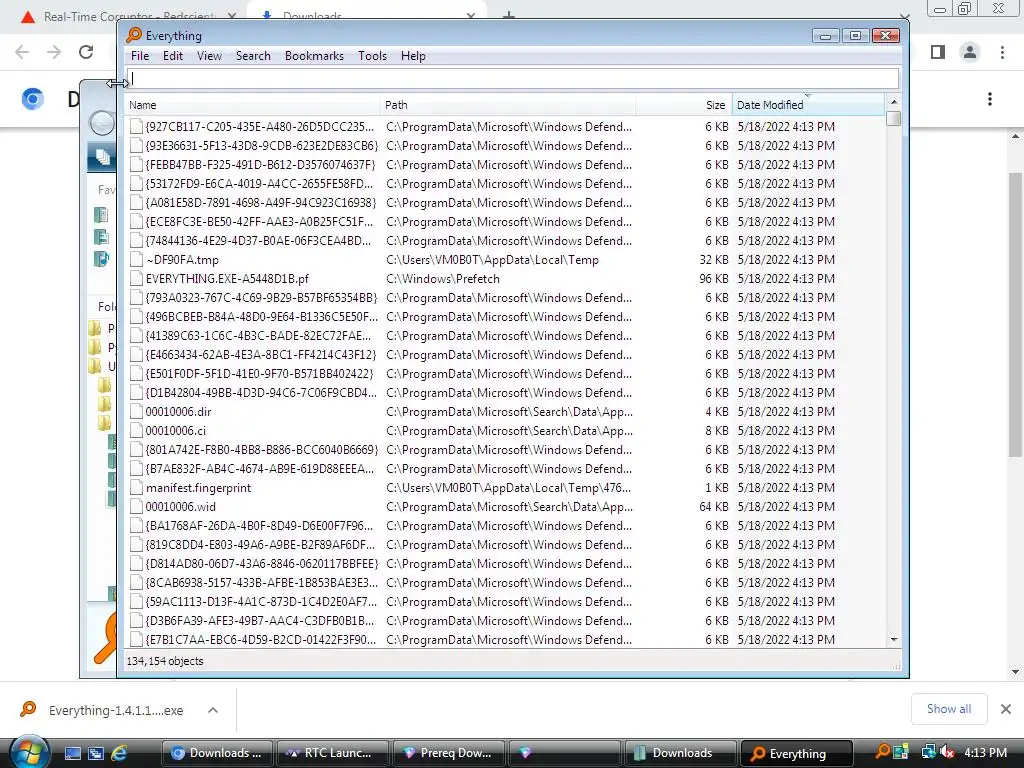Open a new Chrome tab with plus button
This screenshot has height=768, width=1024.
[509, 14]
